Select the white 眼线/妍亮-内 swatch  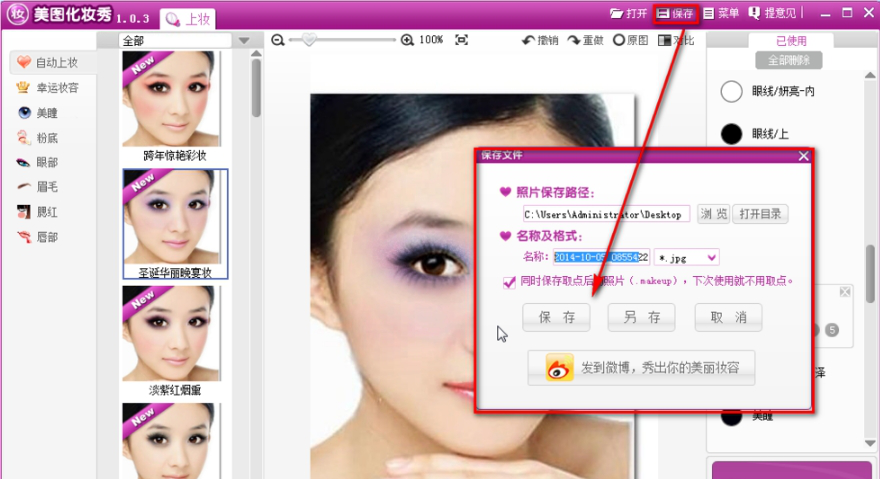coord(731,91)
